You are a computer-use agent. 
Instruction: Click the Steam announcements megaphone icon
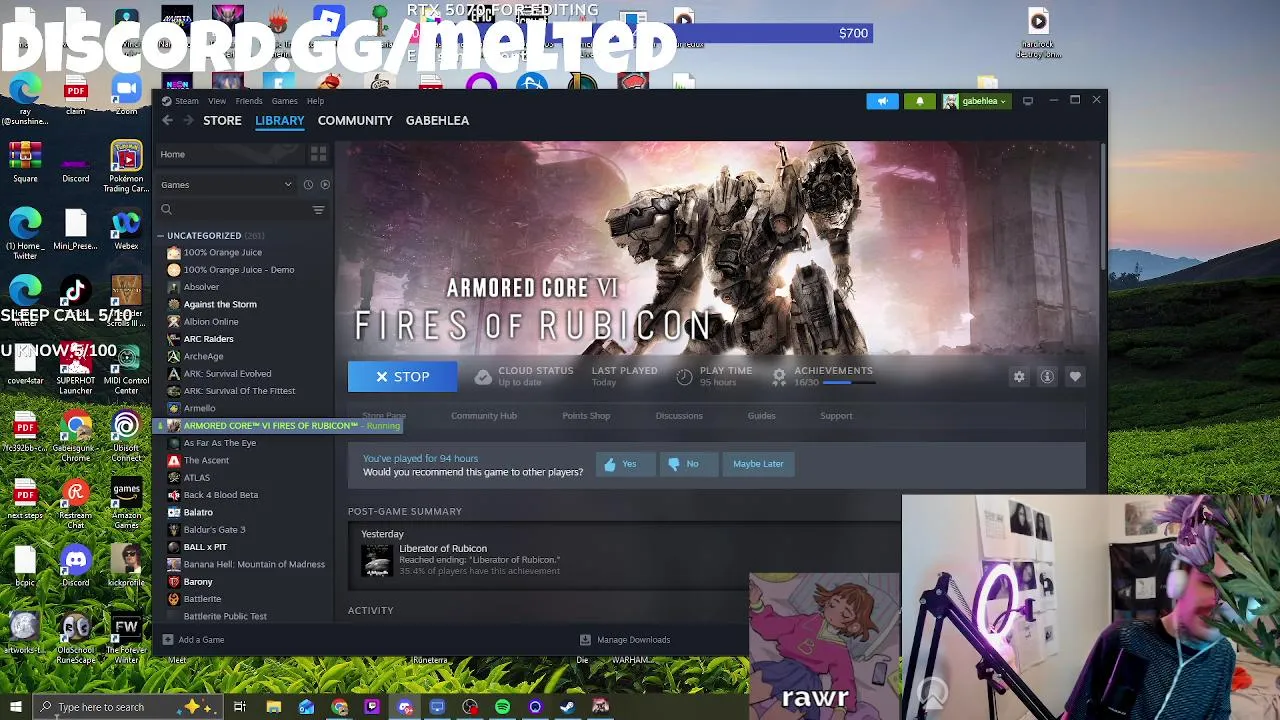(x=882, y=101)
